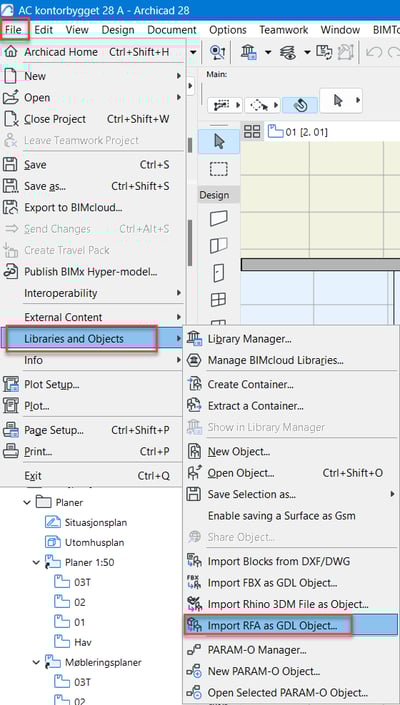
Task: Activate the Door tool in toolbox
Action: 219,273
